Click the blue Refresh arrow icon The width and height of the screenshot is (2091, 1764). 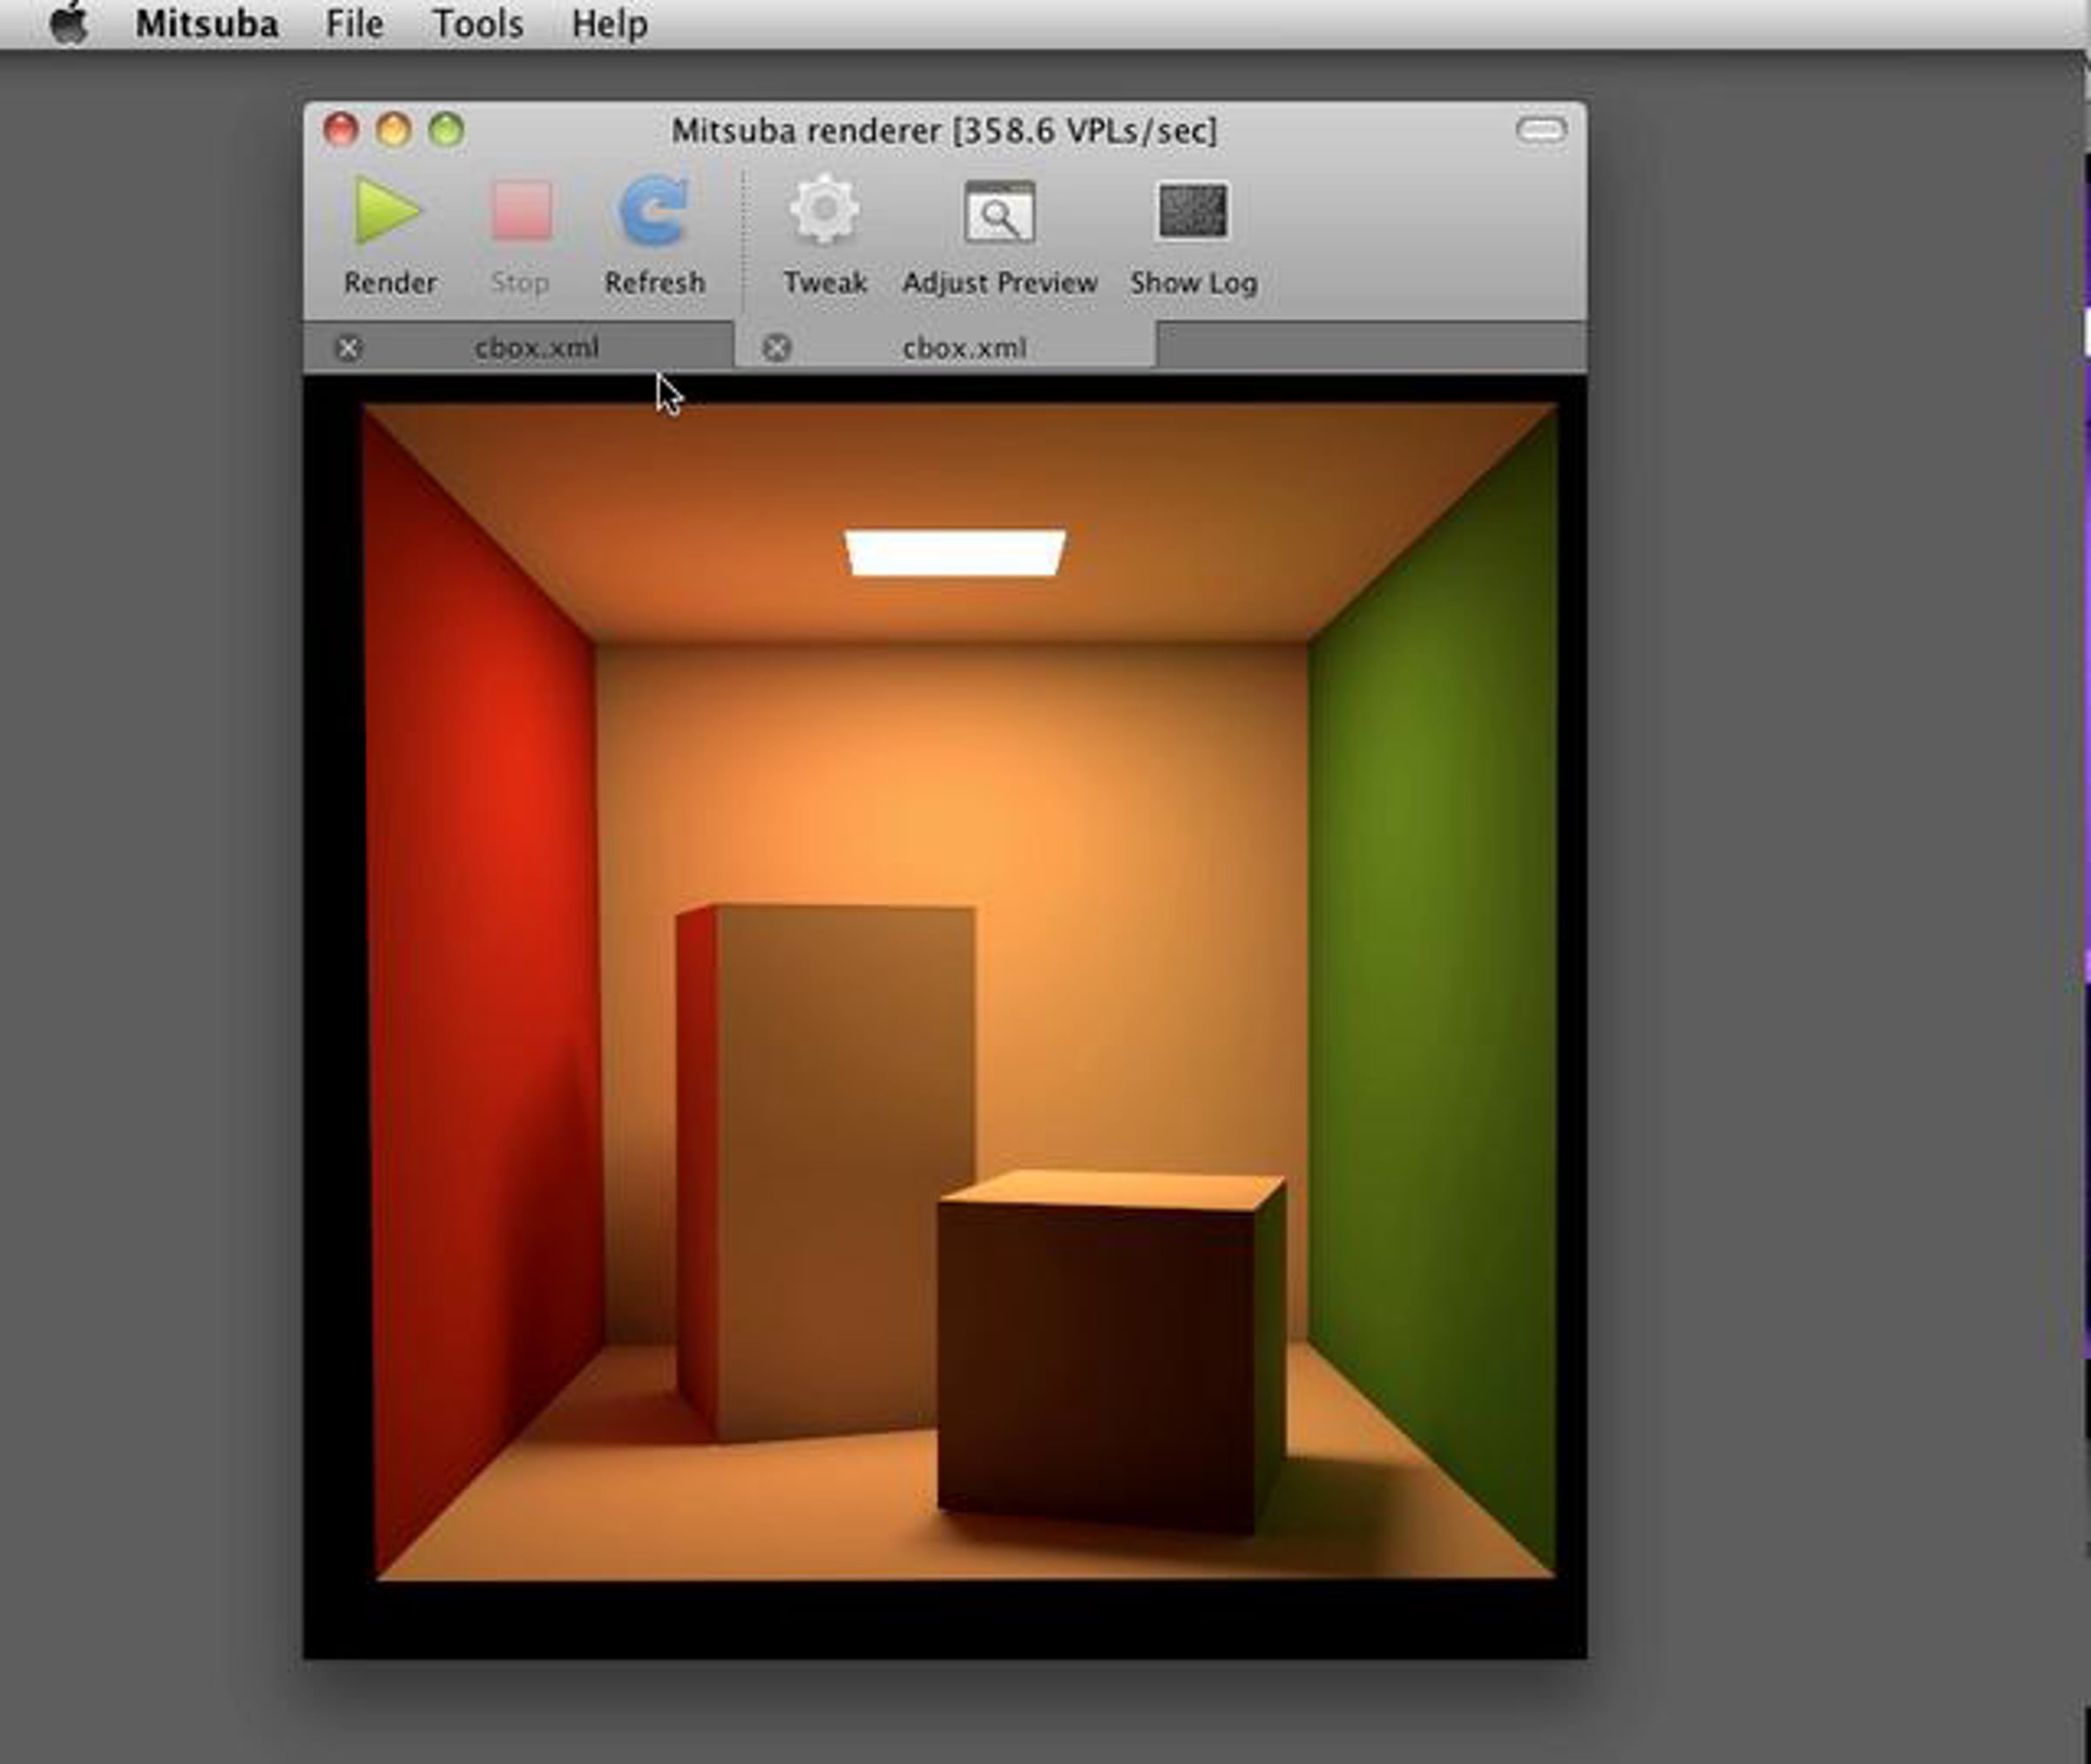654,211
